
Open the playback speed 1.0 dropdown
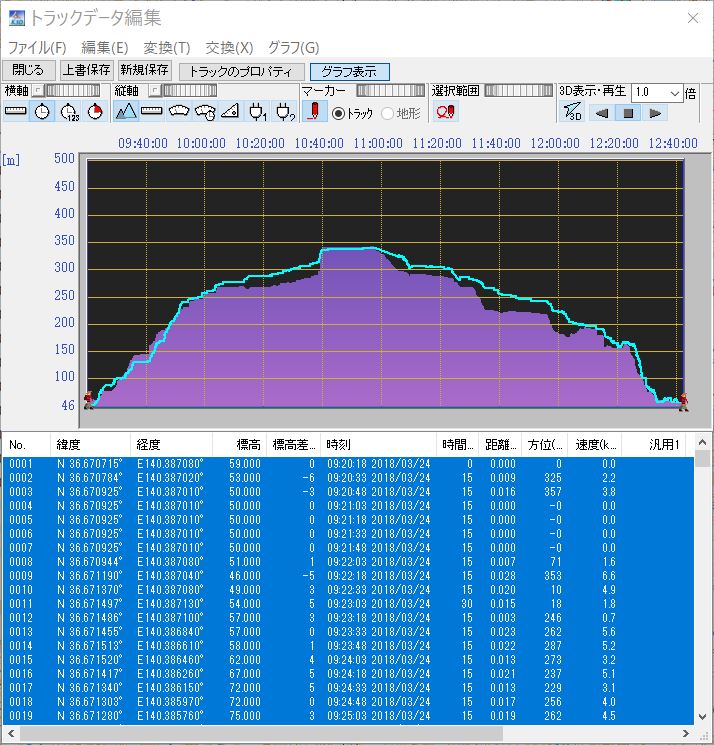674,93
